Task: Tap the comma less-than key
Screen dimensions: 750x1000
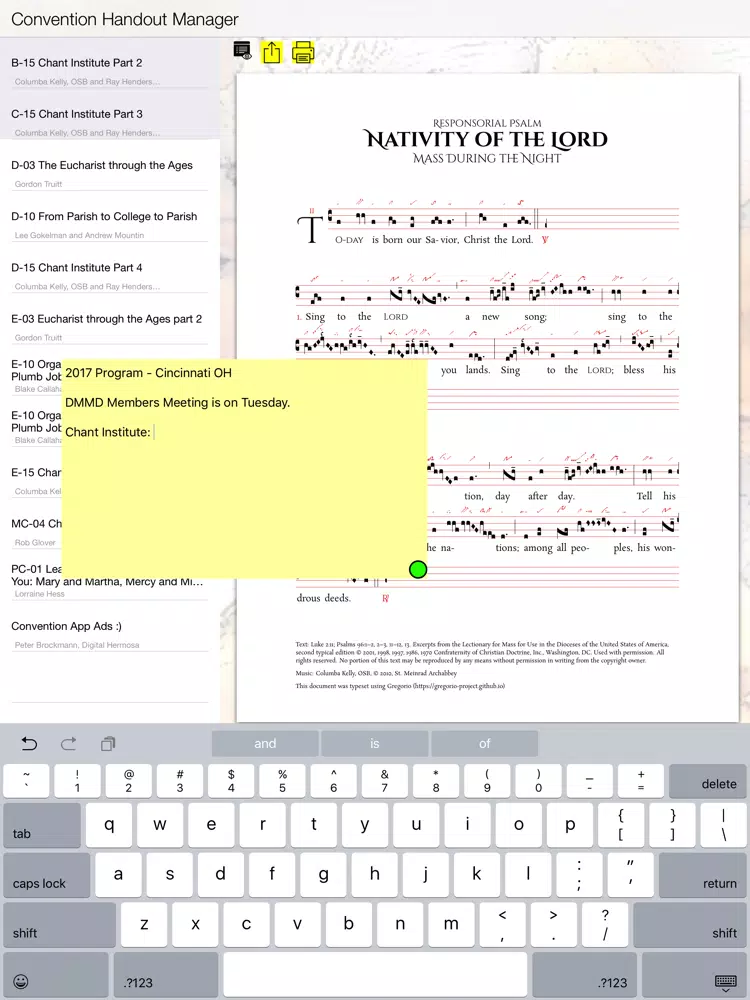Action: pyautogui.click(x=502, y=924)
